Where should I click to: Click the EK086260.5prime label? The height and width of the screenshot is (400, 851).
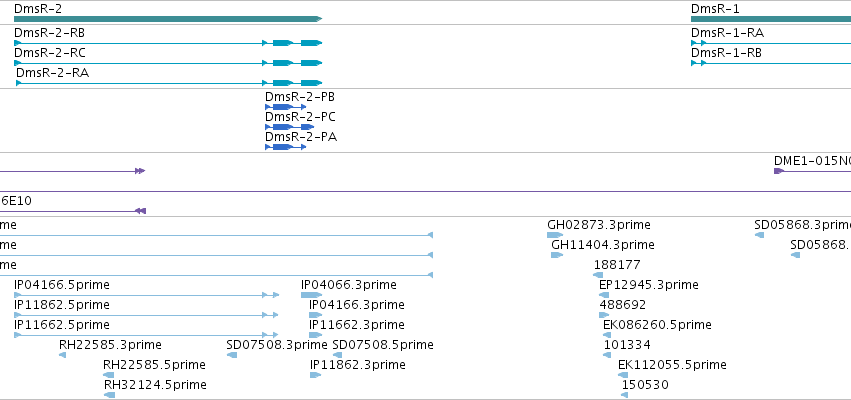[x=657, y=325]
